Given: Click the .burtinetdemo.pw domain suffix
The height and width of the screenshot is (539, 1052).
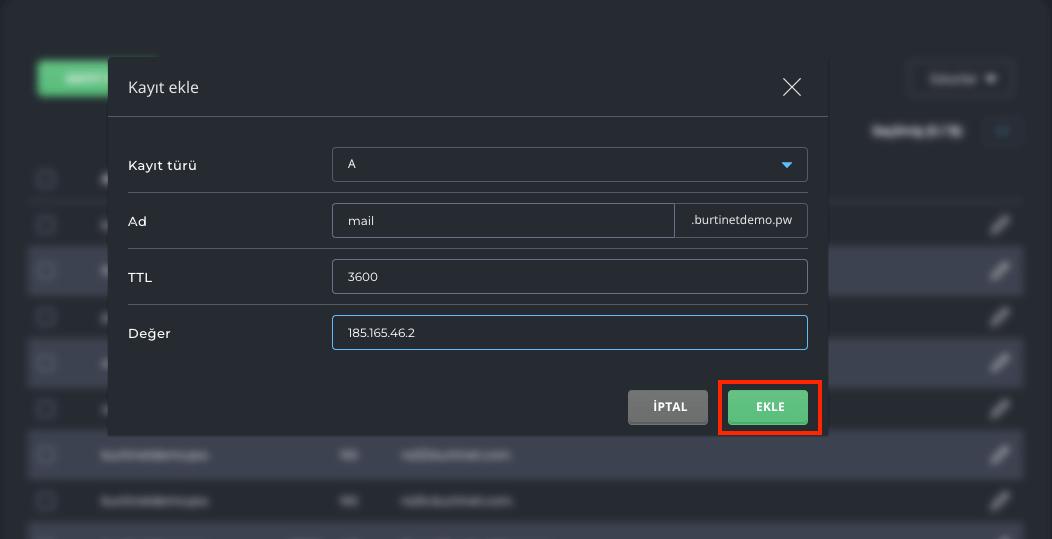Looking at the screenshot, I should [x=741, y=221].
